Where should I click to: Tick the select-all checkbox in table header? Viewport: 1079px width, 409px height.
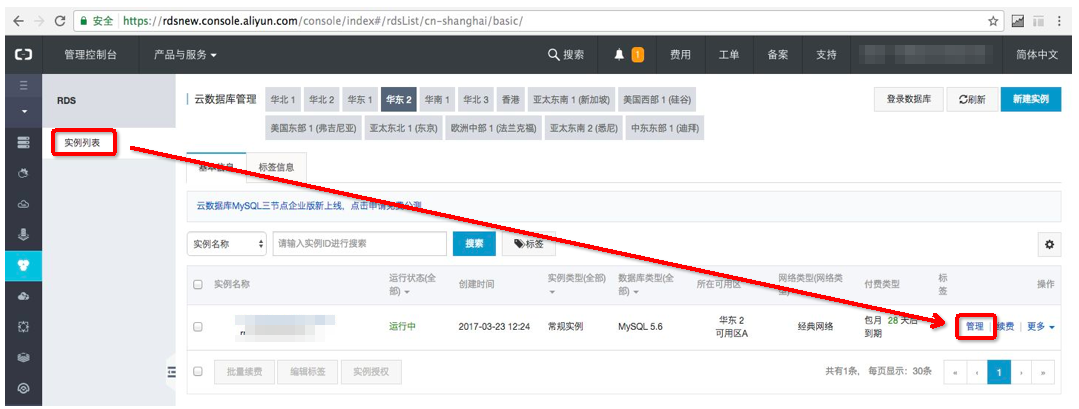(x=198, y=284)
